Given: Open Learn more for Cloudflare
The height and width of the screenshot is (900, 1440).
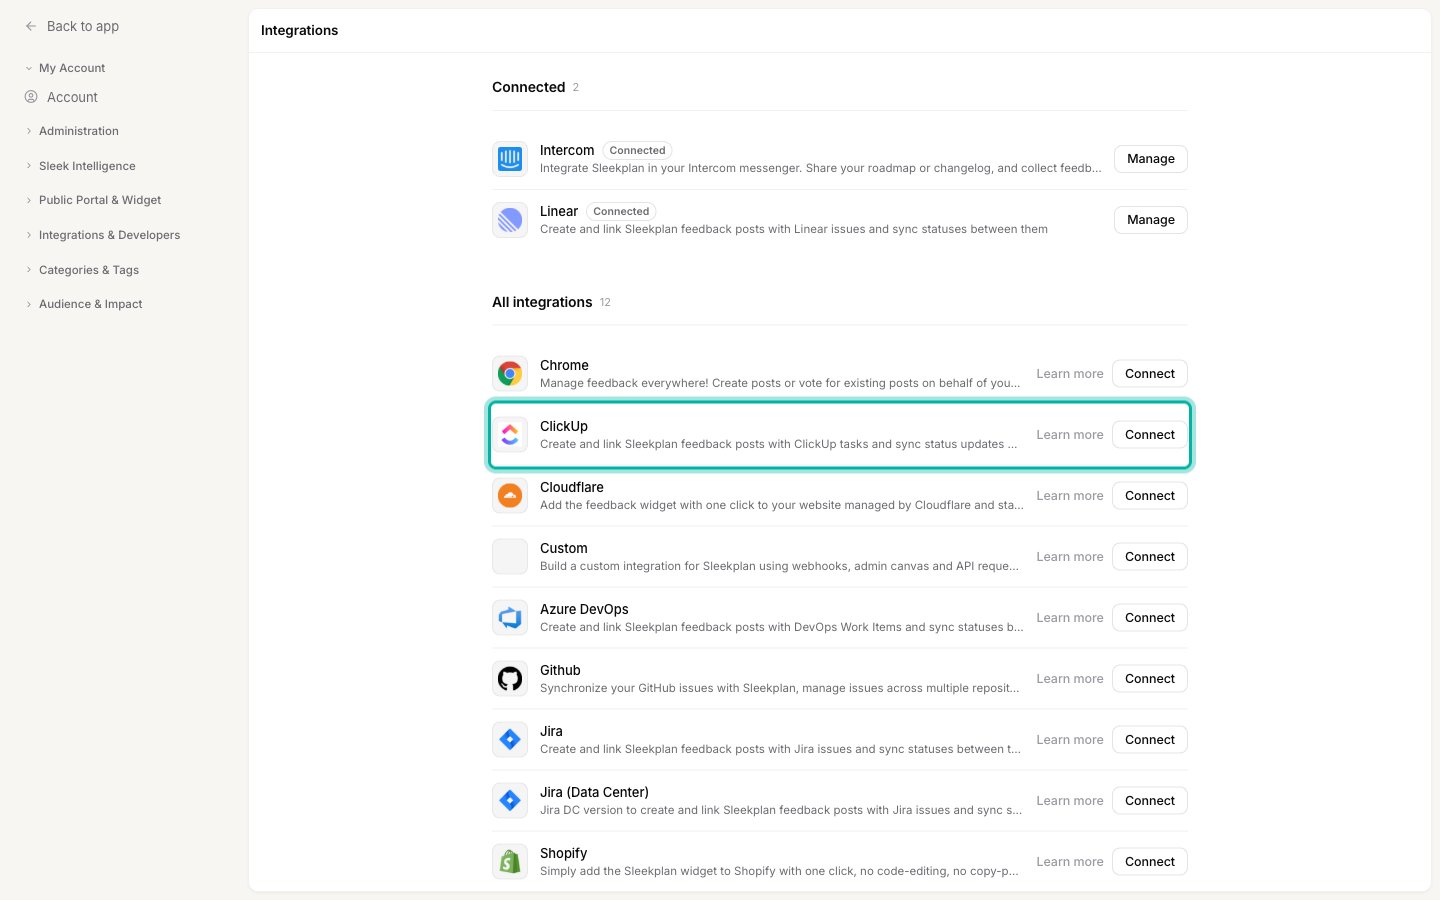Looking at the screenshot, I should click(1070, 496).
